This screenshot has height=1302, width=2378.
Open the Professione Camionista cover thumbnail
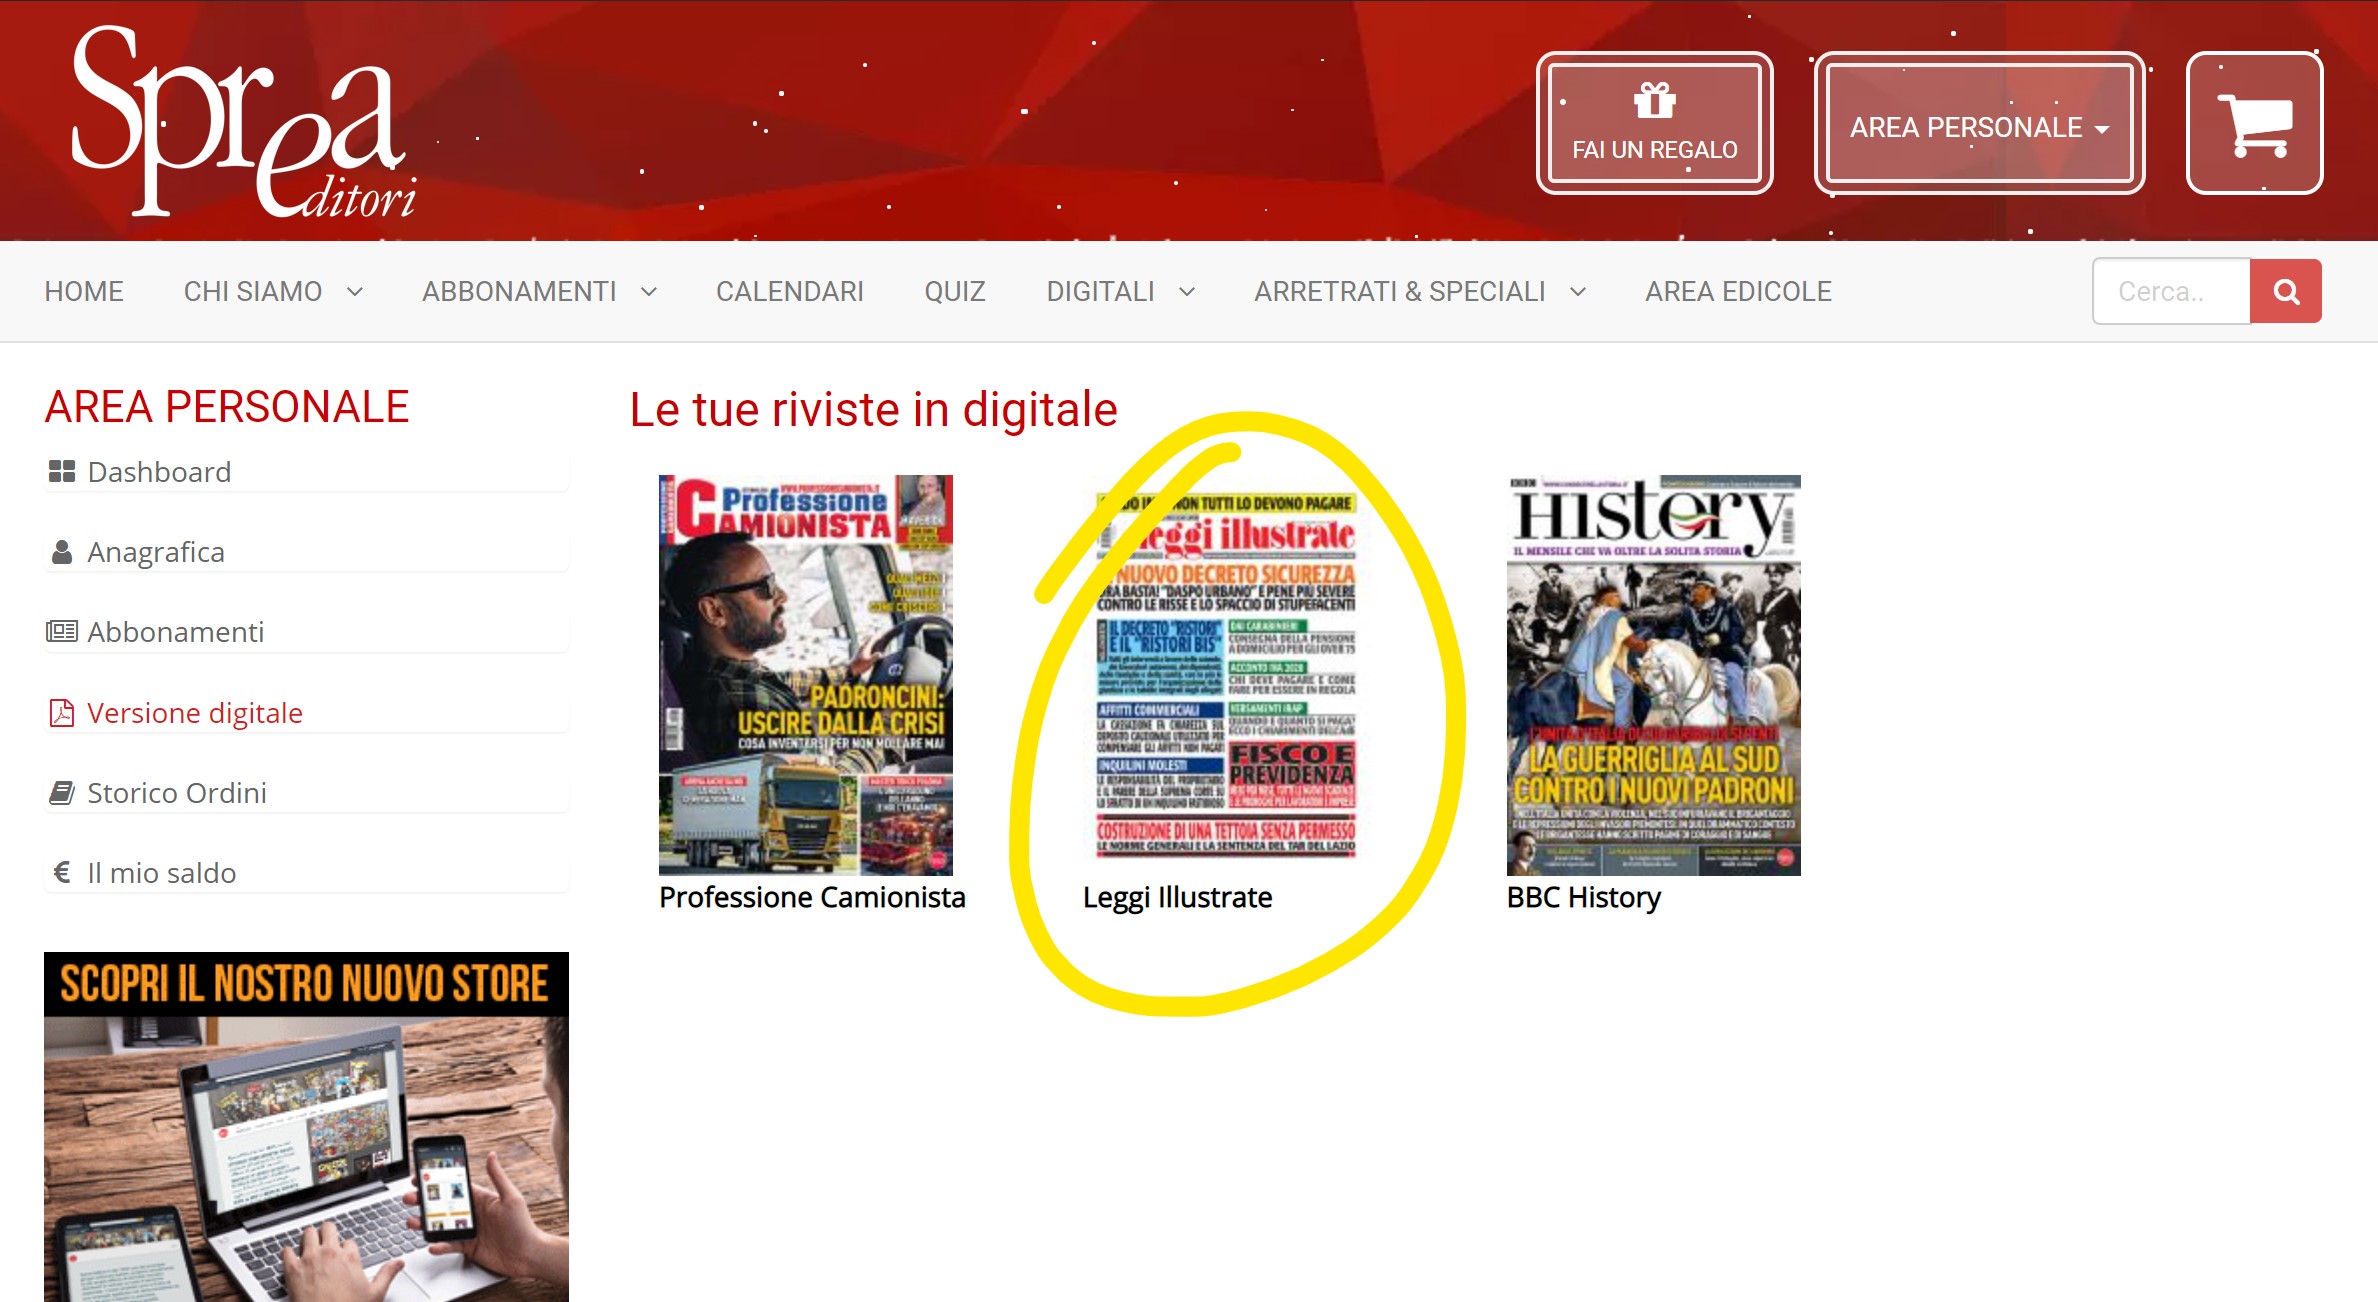806,675
